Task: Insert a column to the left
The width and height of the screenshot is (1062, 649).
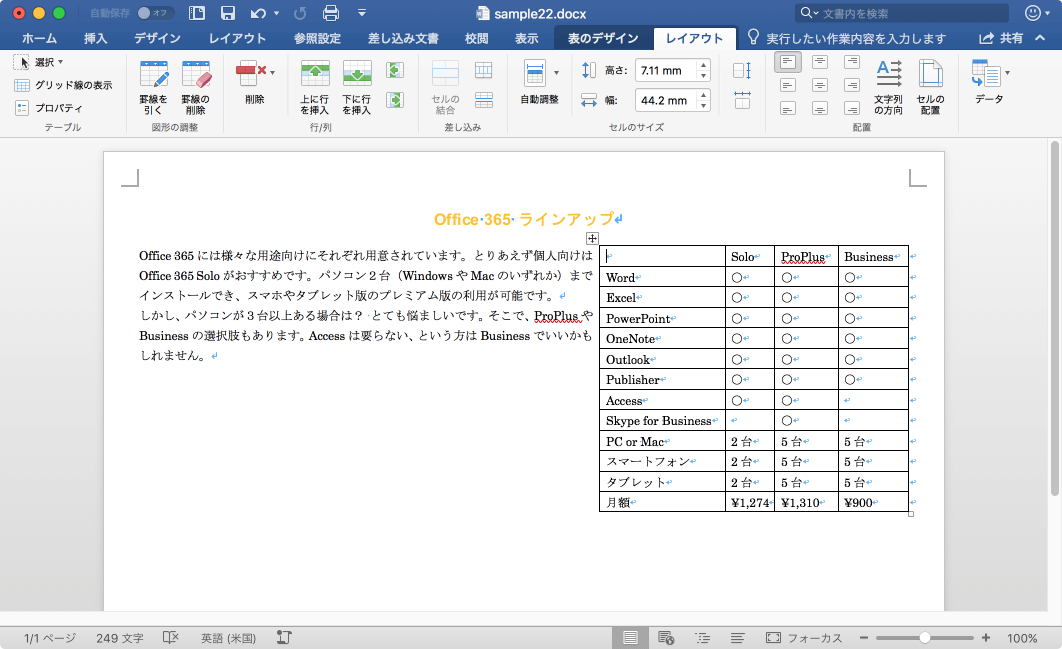Action: (x=395, y=70)
